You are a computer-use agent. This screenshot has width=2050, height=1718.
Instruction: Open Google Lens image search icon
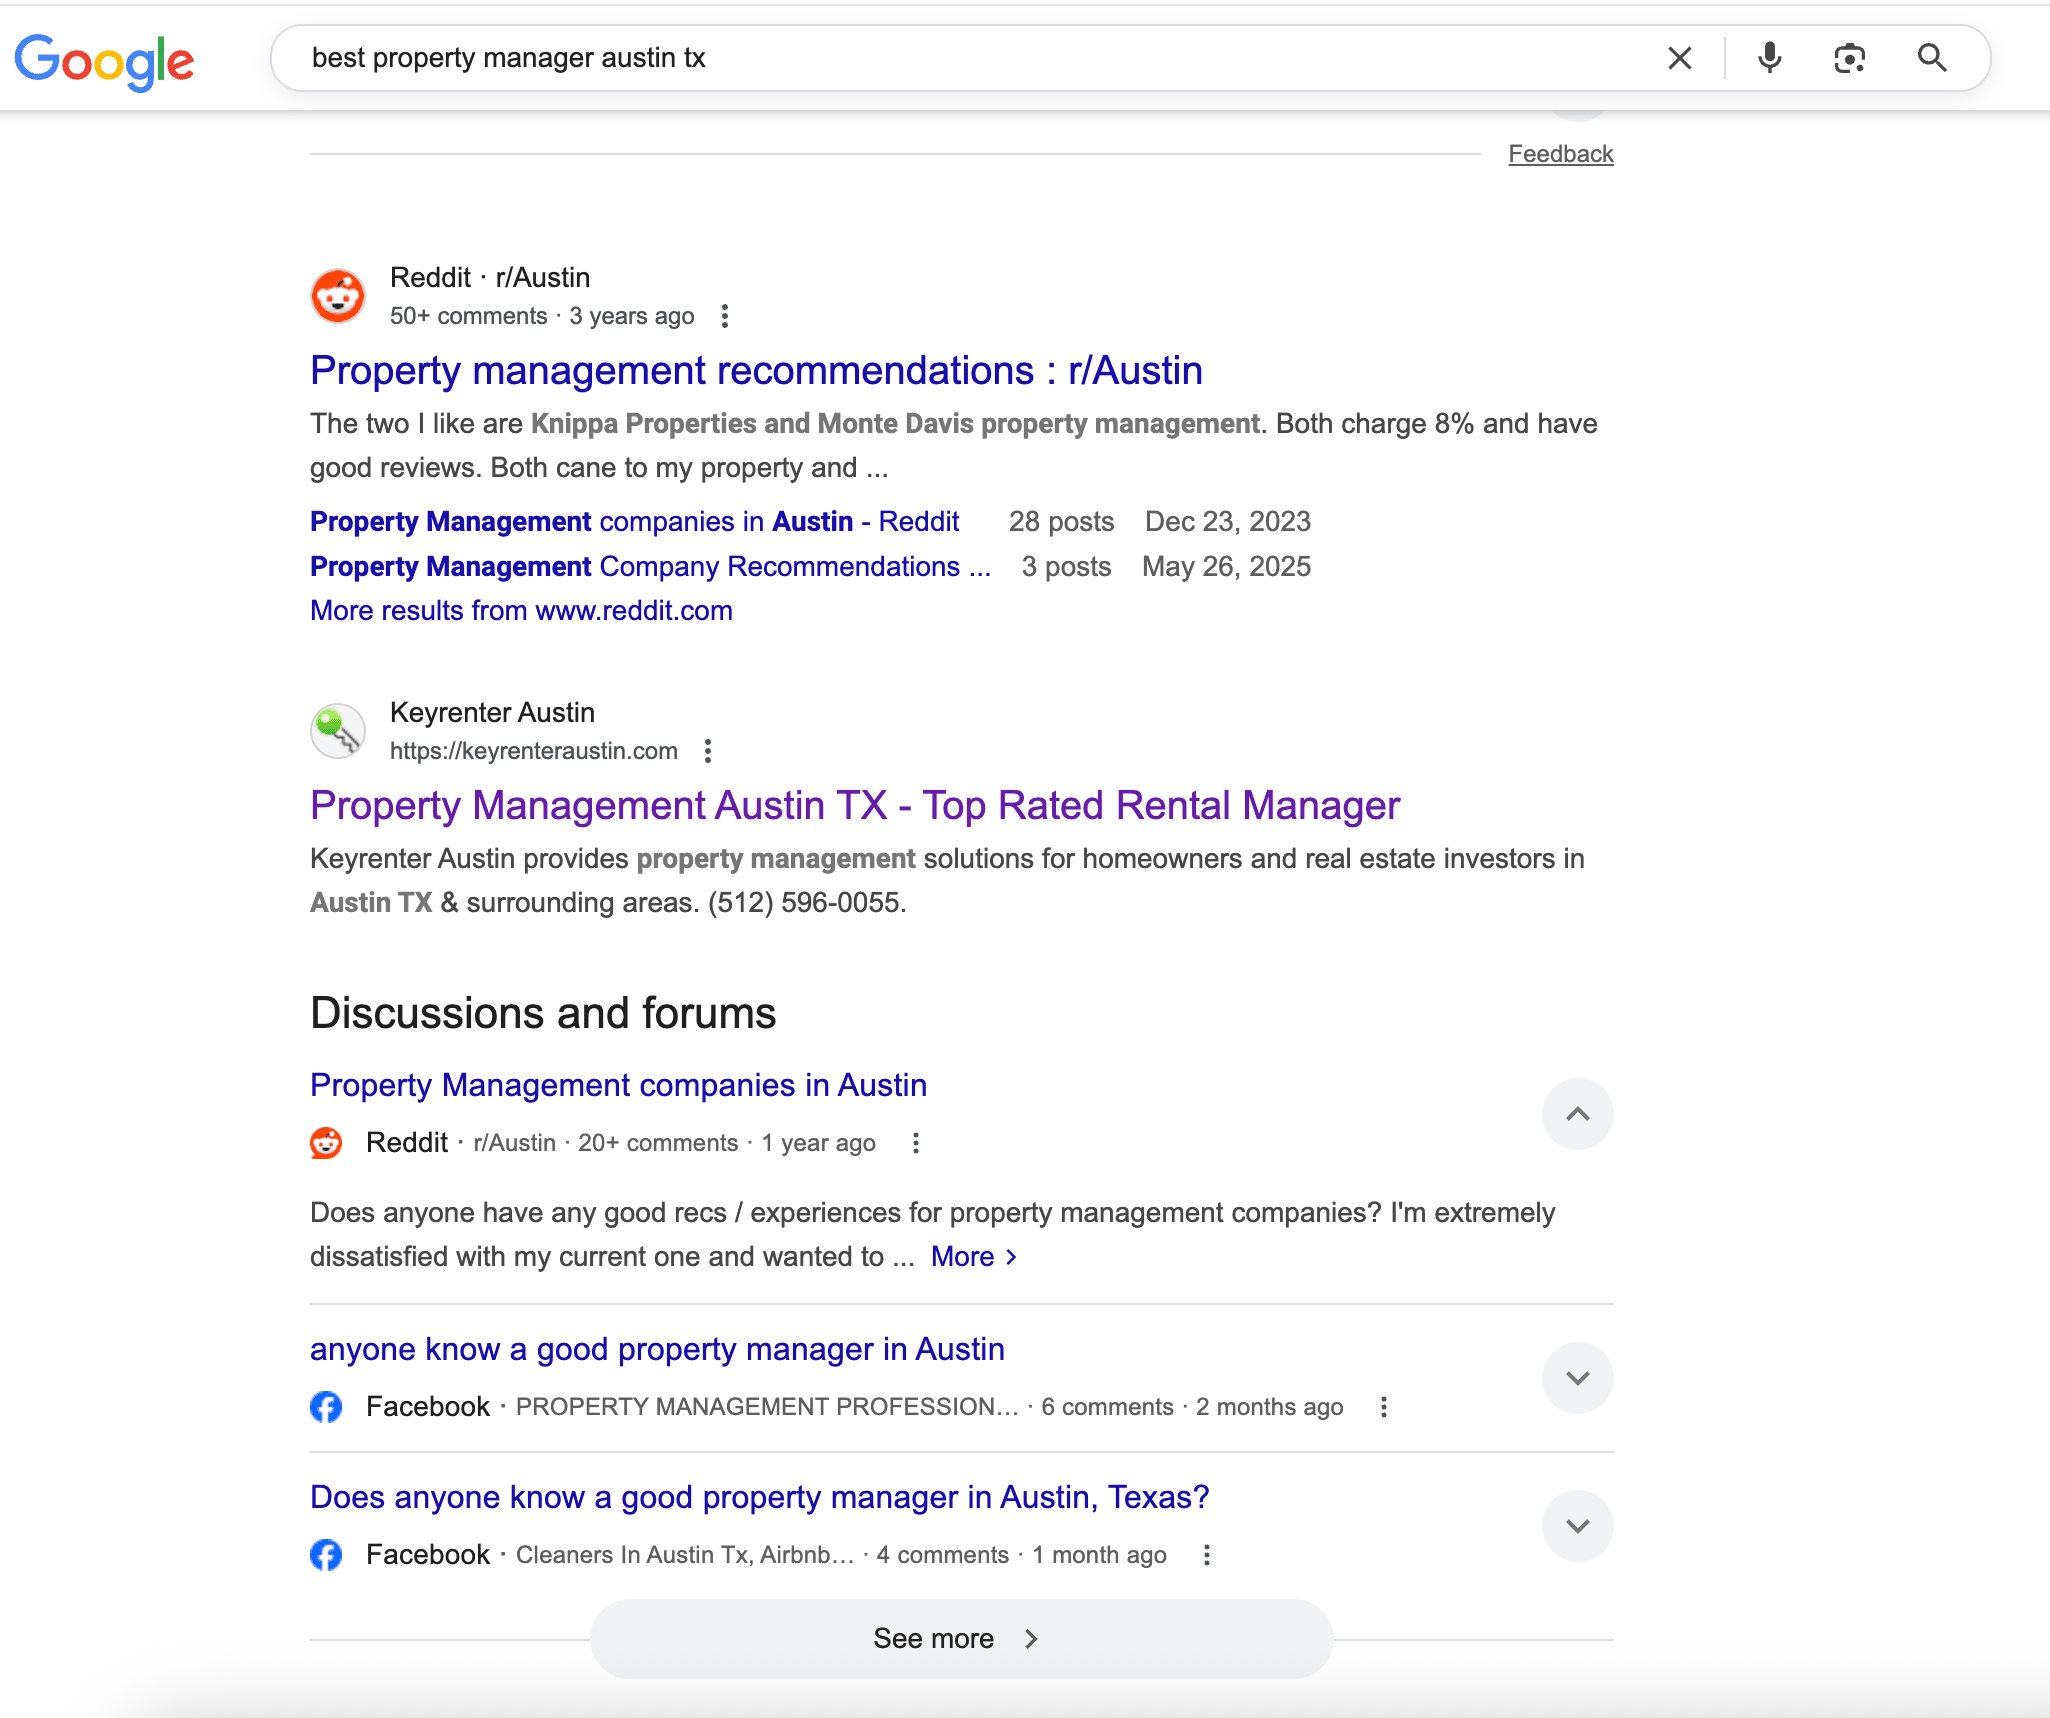point(1849,58)
